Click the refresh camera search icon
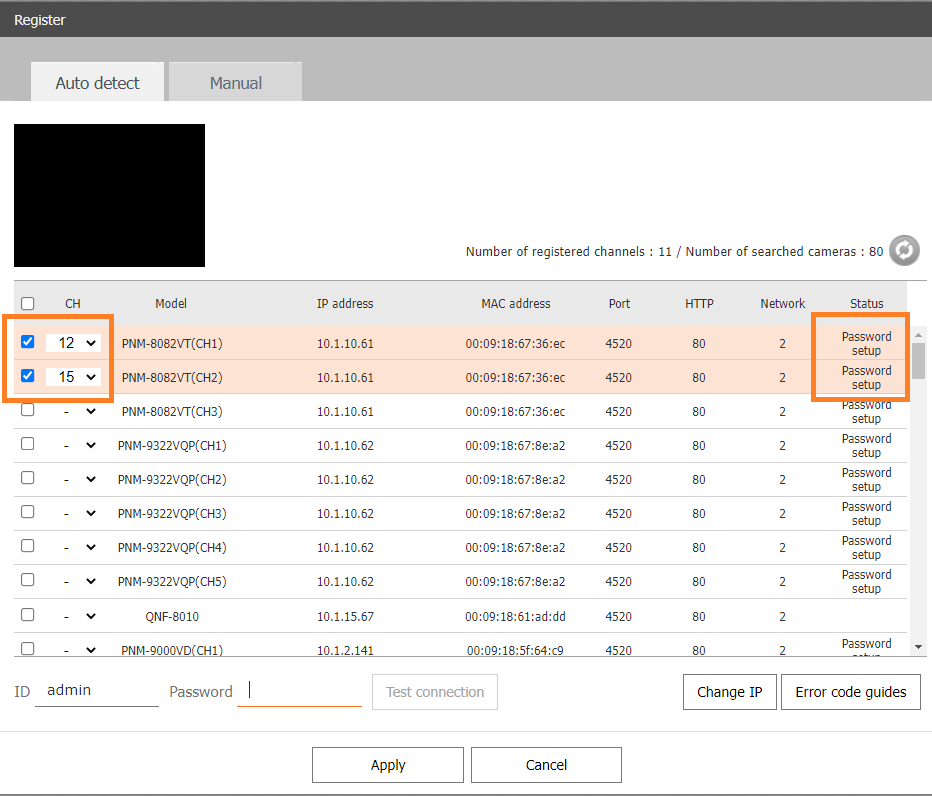Image resolution: width=932 pixels, height=796 pixels. click(x=904, y=251)
